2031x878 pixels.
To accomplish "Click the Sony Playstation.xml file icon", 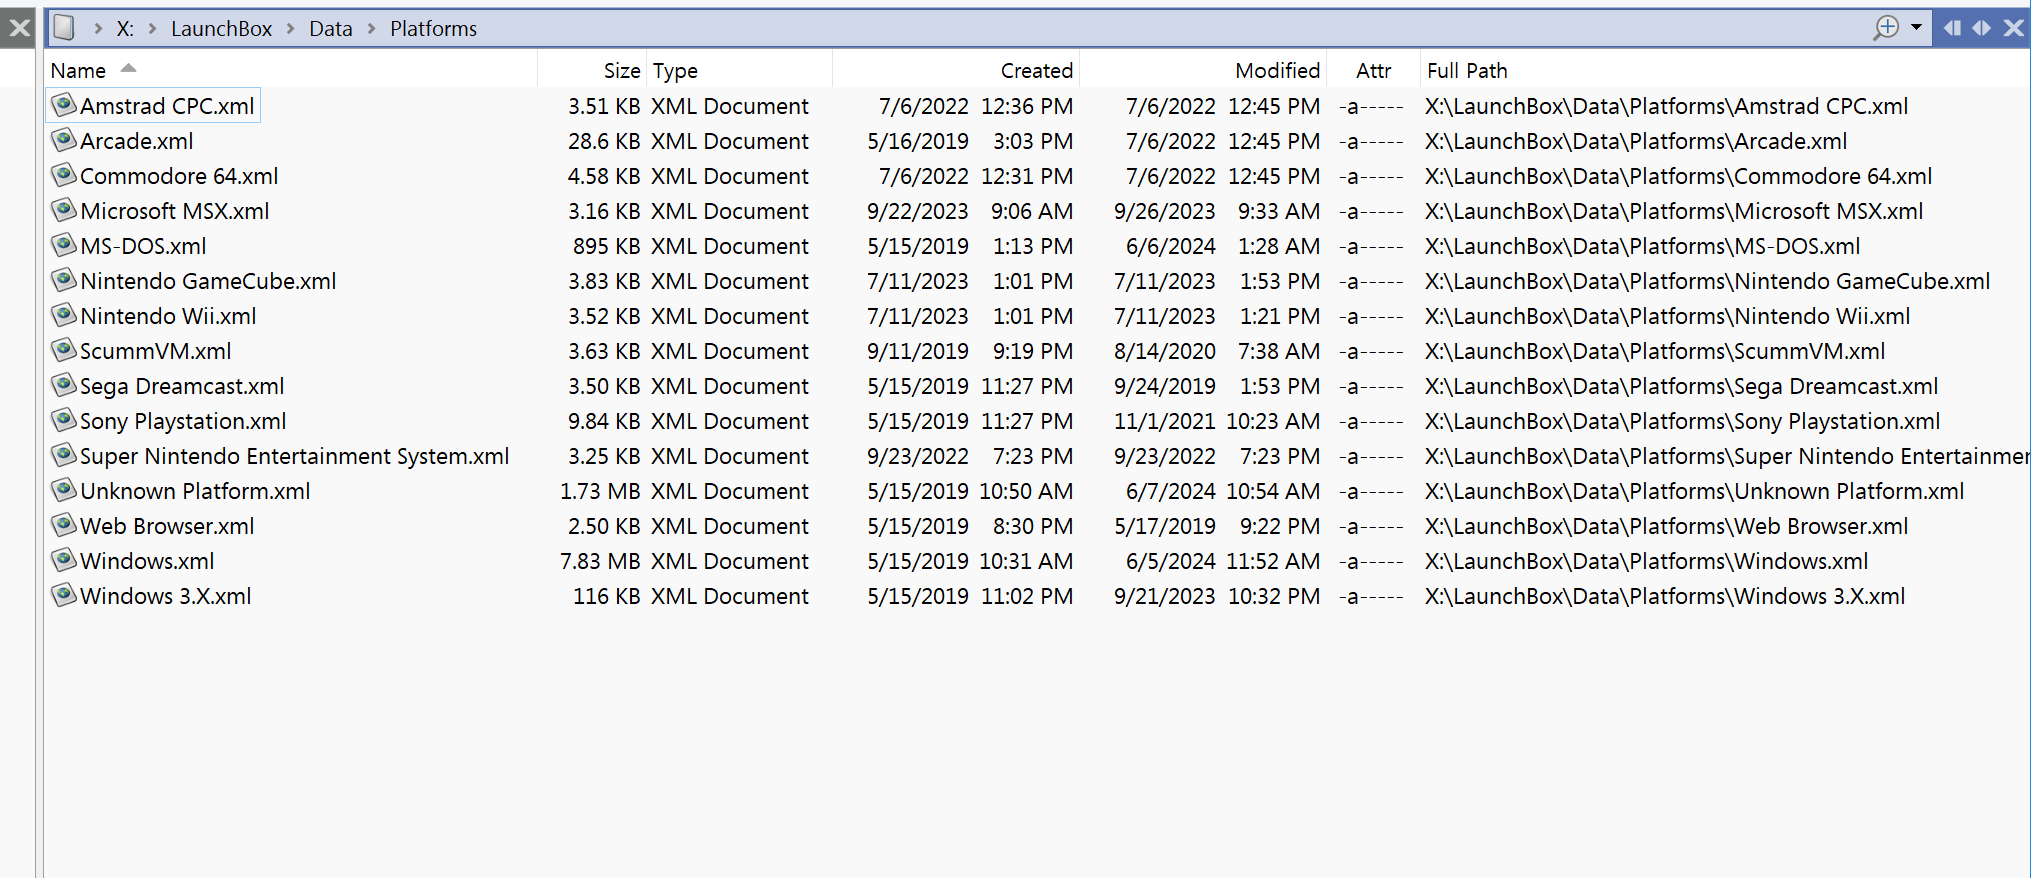I will [64, 420].
